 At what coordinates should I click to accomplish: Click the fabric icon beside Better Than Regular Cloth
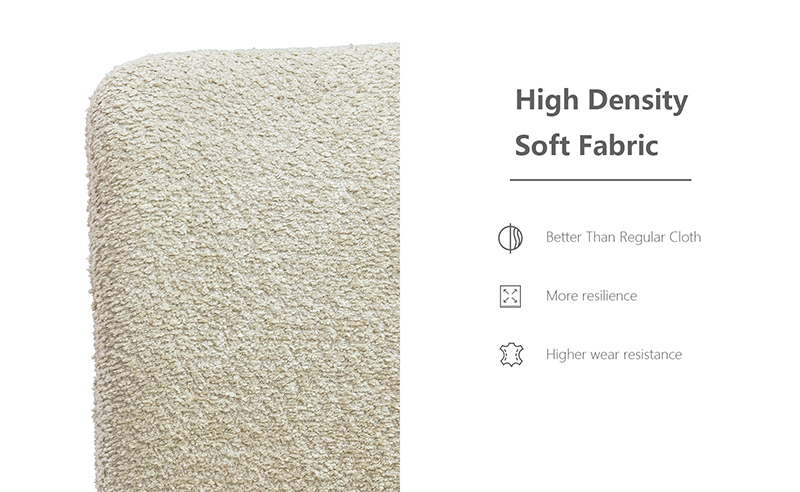[510, 238]
